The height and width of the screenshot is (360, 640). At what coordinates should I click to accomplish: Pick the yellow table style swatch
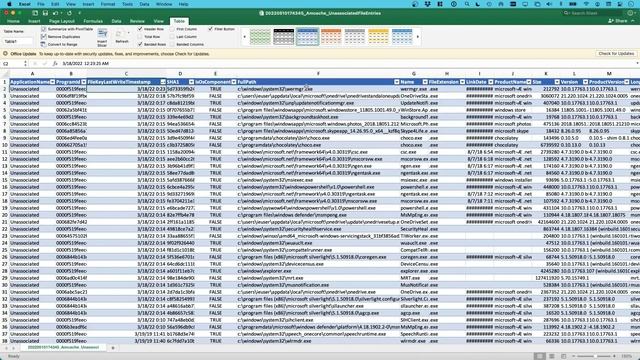point(378,37)
